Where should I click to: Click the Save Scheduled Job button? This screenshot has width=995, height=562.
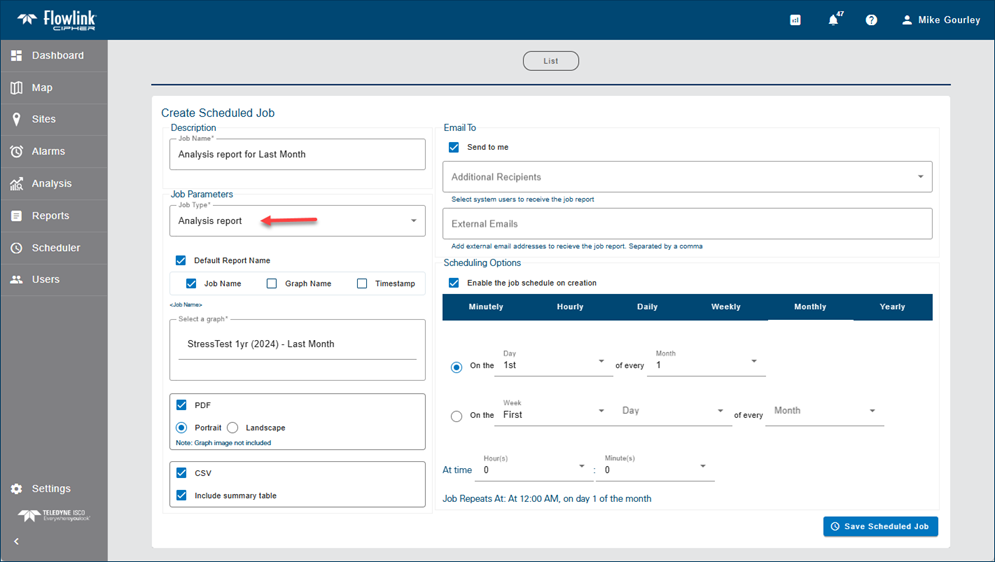880,526
